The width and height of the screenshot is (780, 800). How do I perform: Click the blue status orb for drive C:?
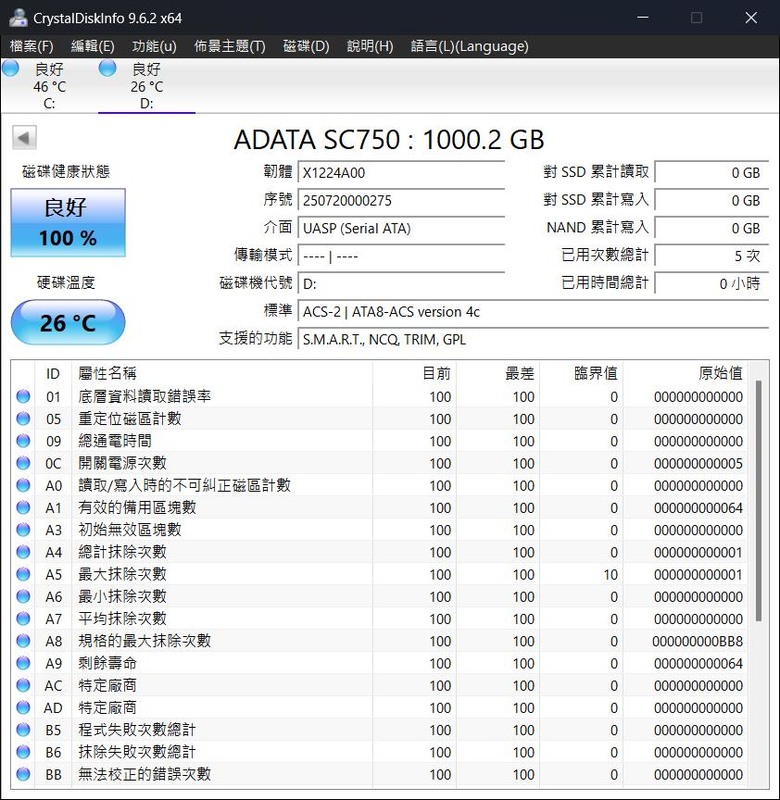(x=11, y=68)
